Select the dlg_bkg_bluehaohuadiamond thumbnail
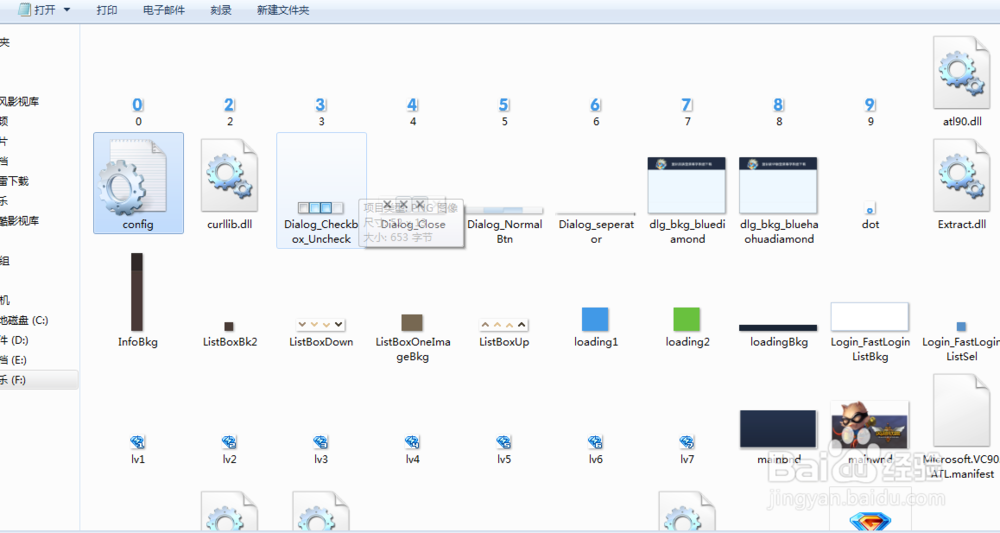The image size is (1000, 533). tap(778, 186)
